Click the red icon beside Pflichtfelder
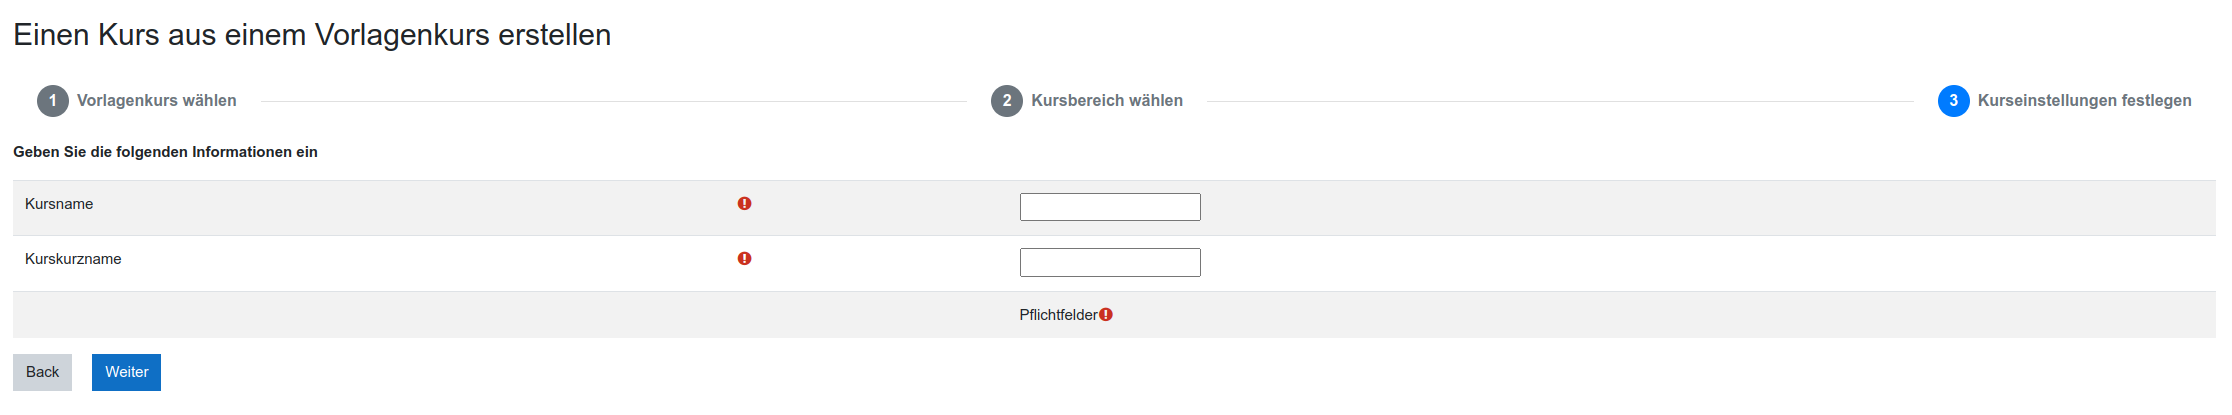 point(1106,314)
